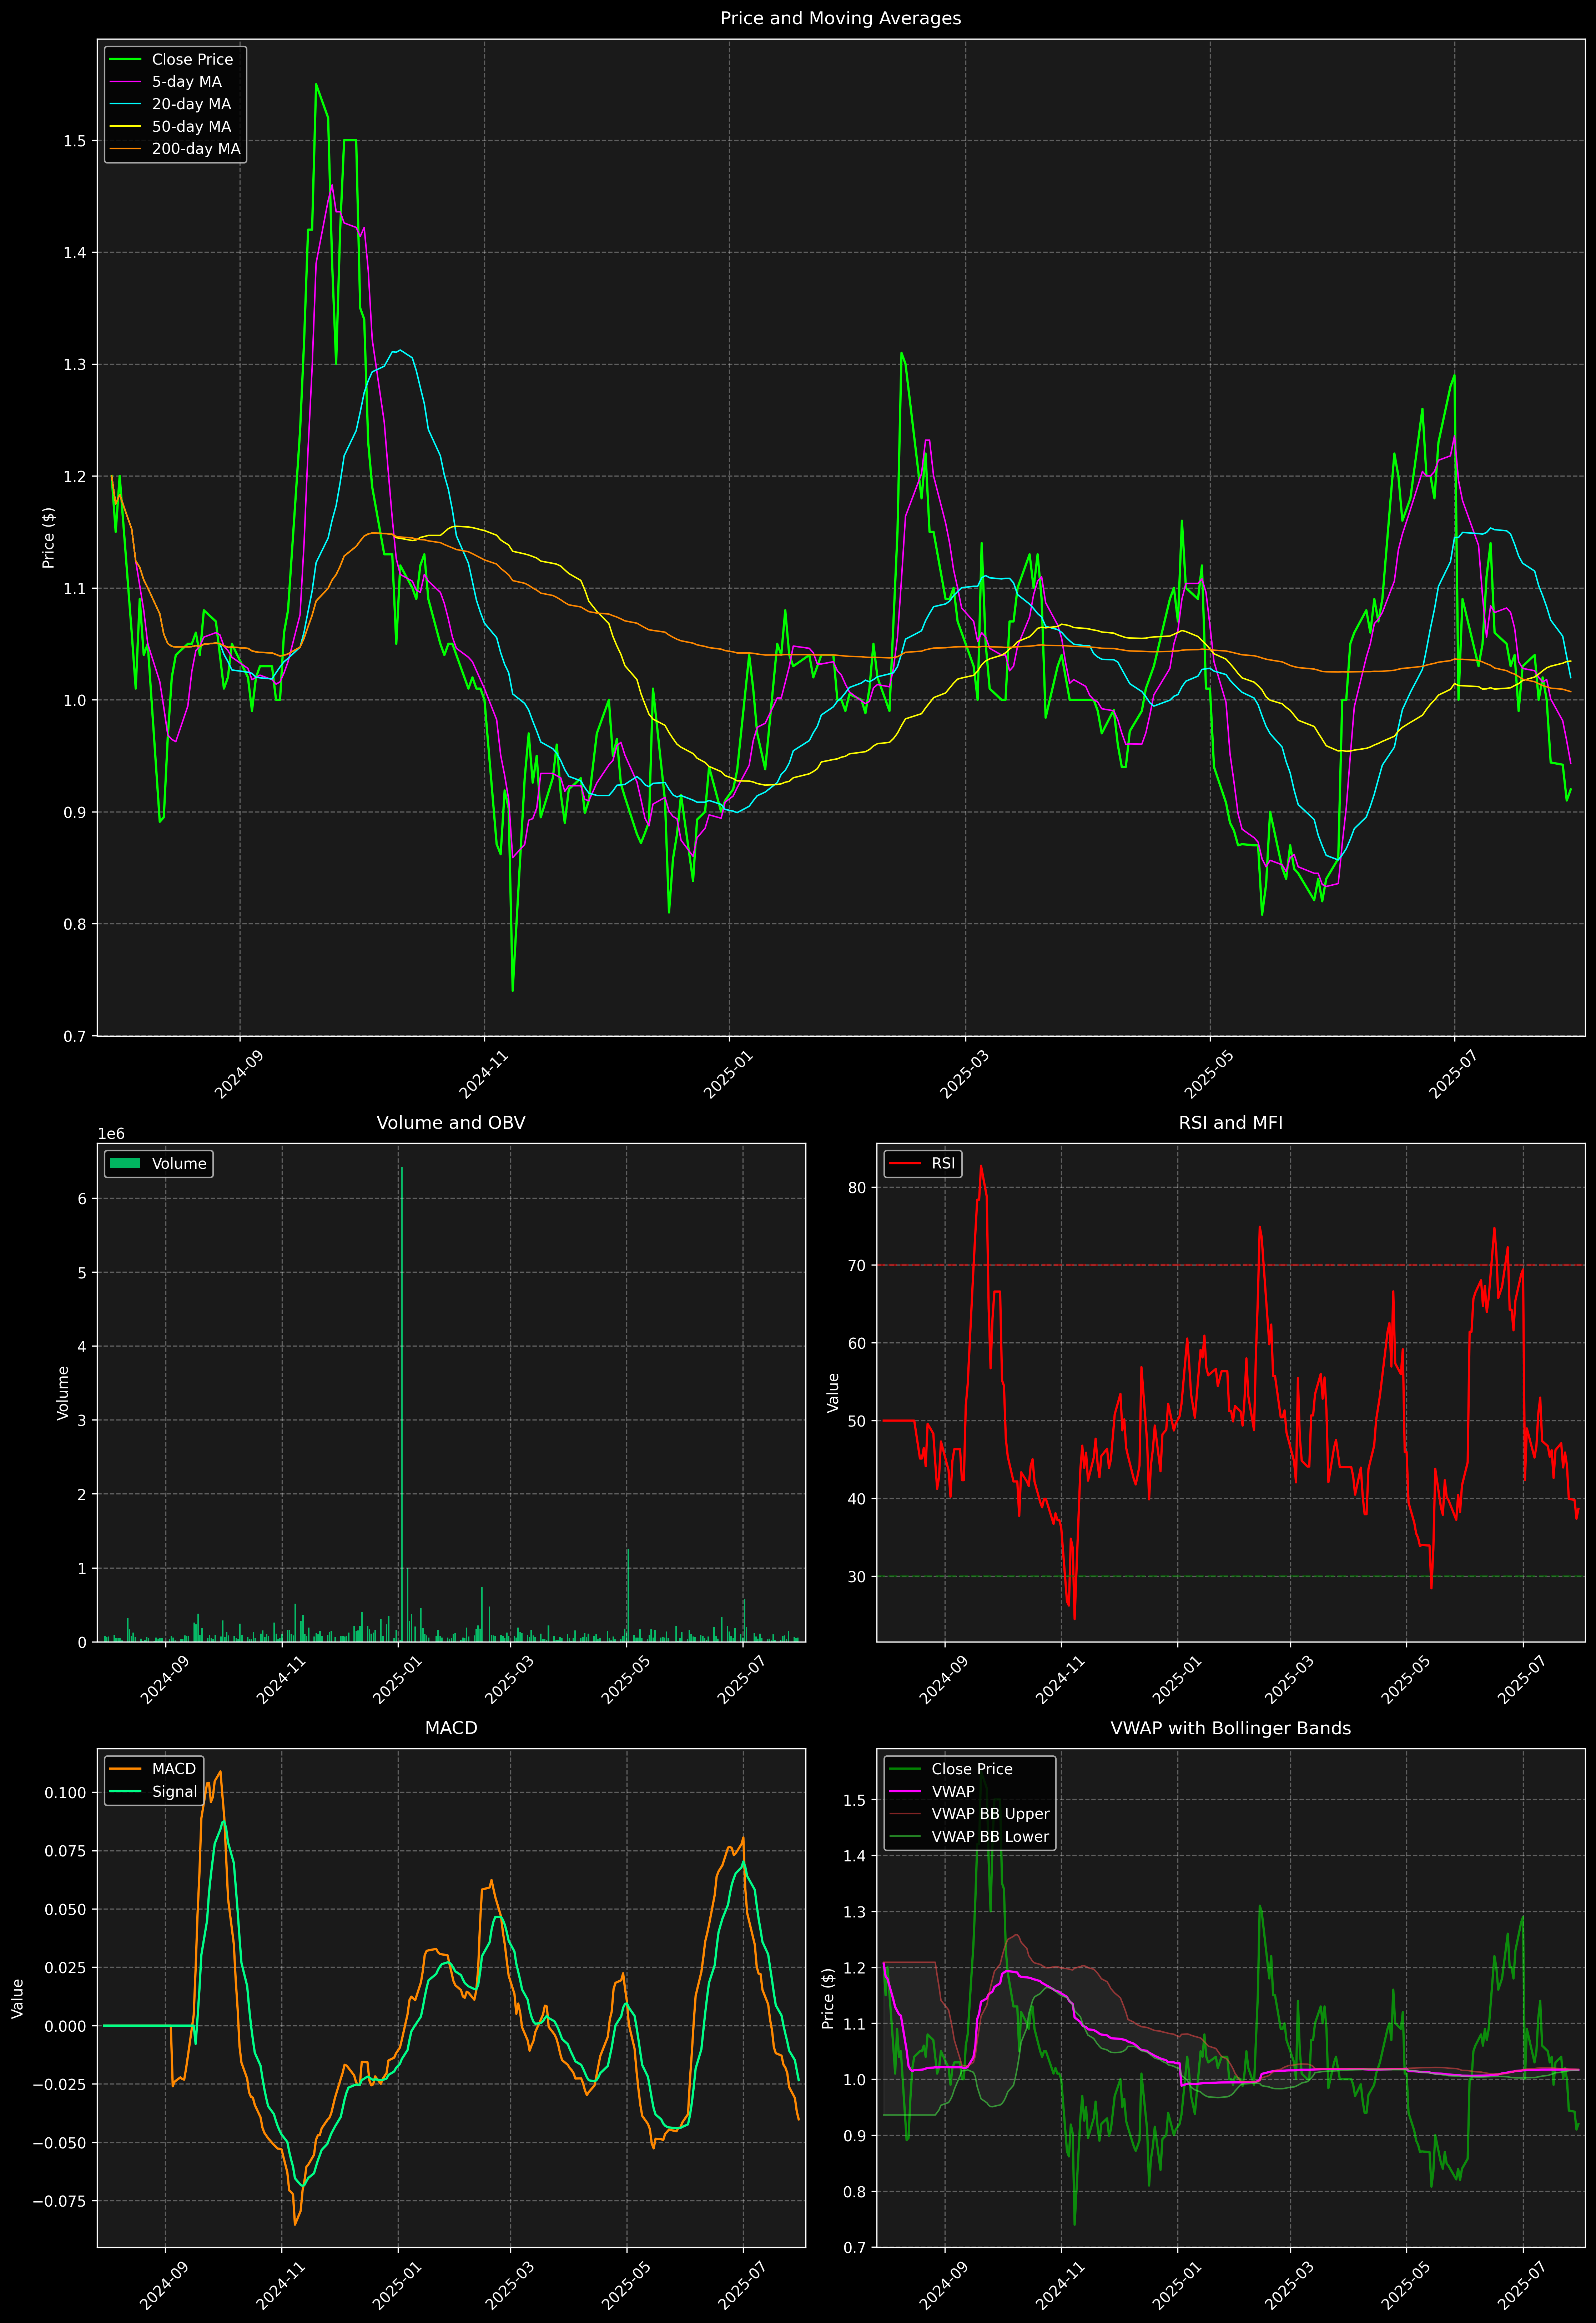Click the 'Value' y-axis label of RSI chart

[x=833, y=1393]
